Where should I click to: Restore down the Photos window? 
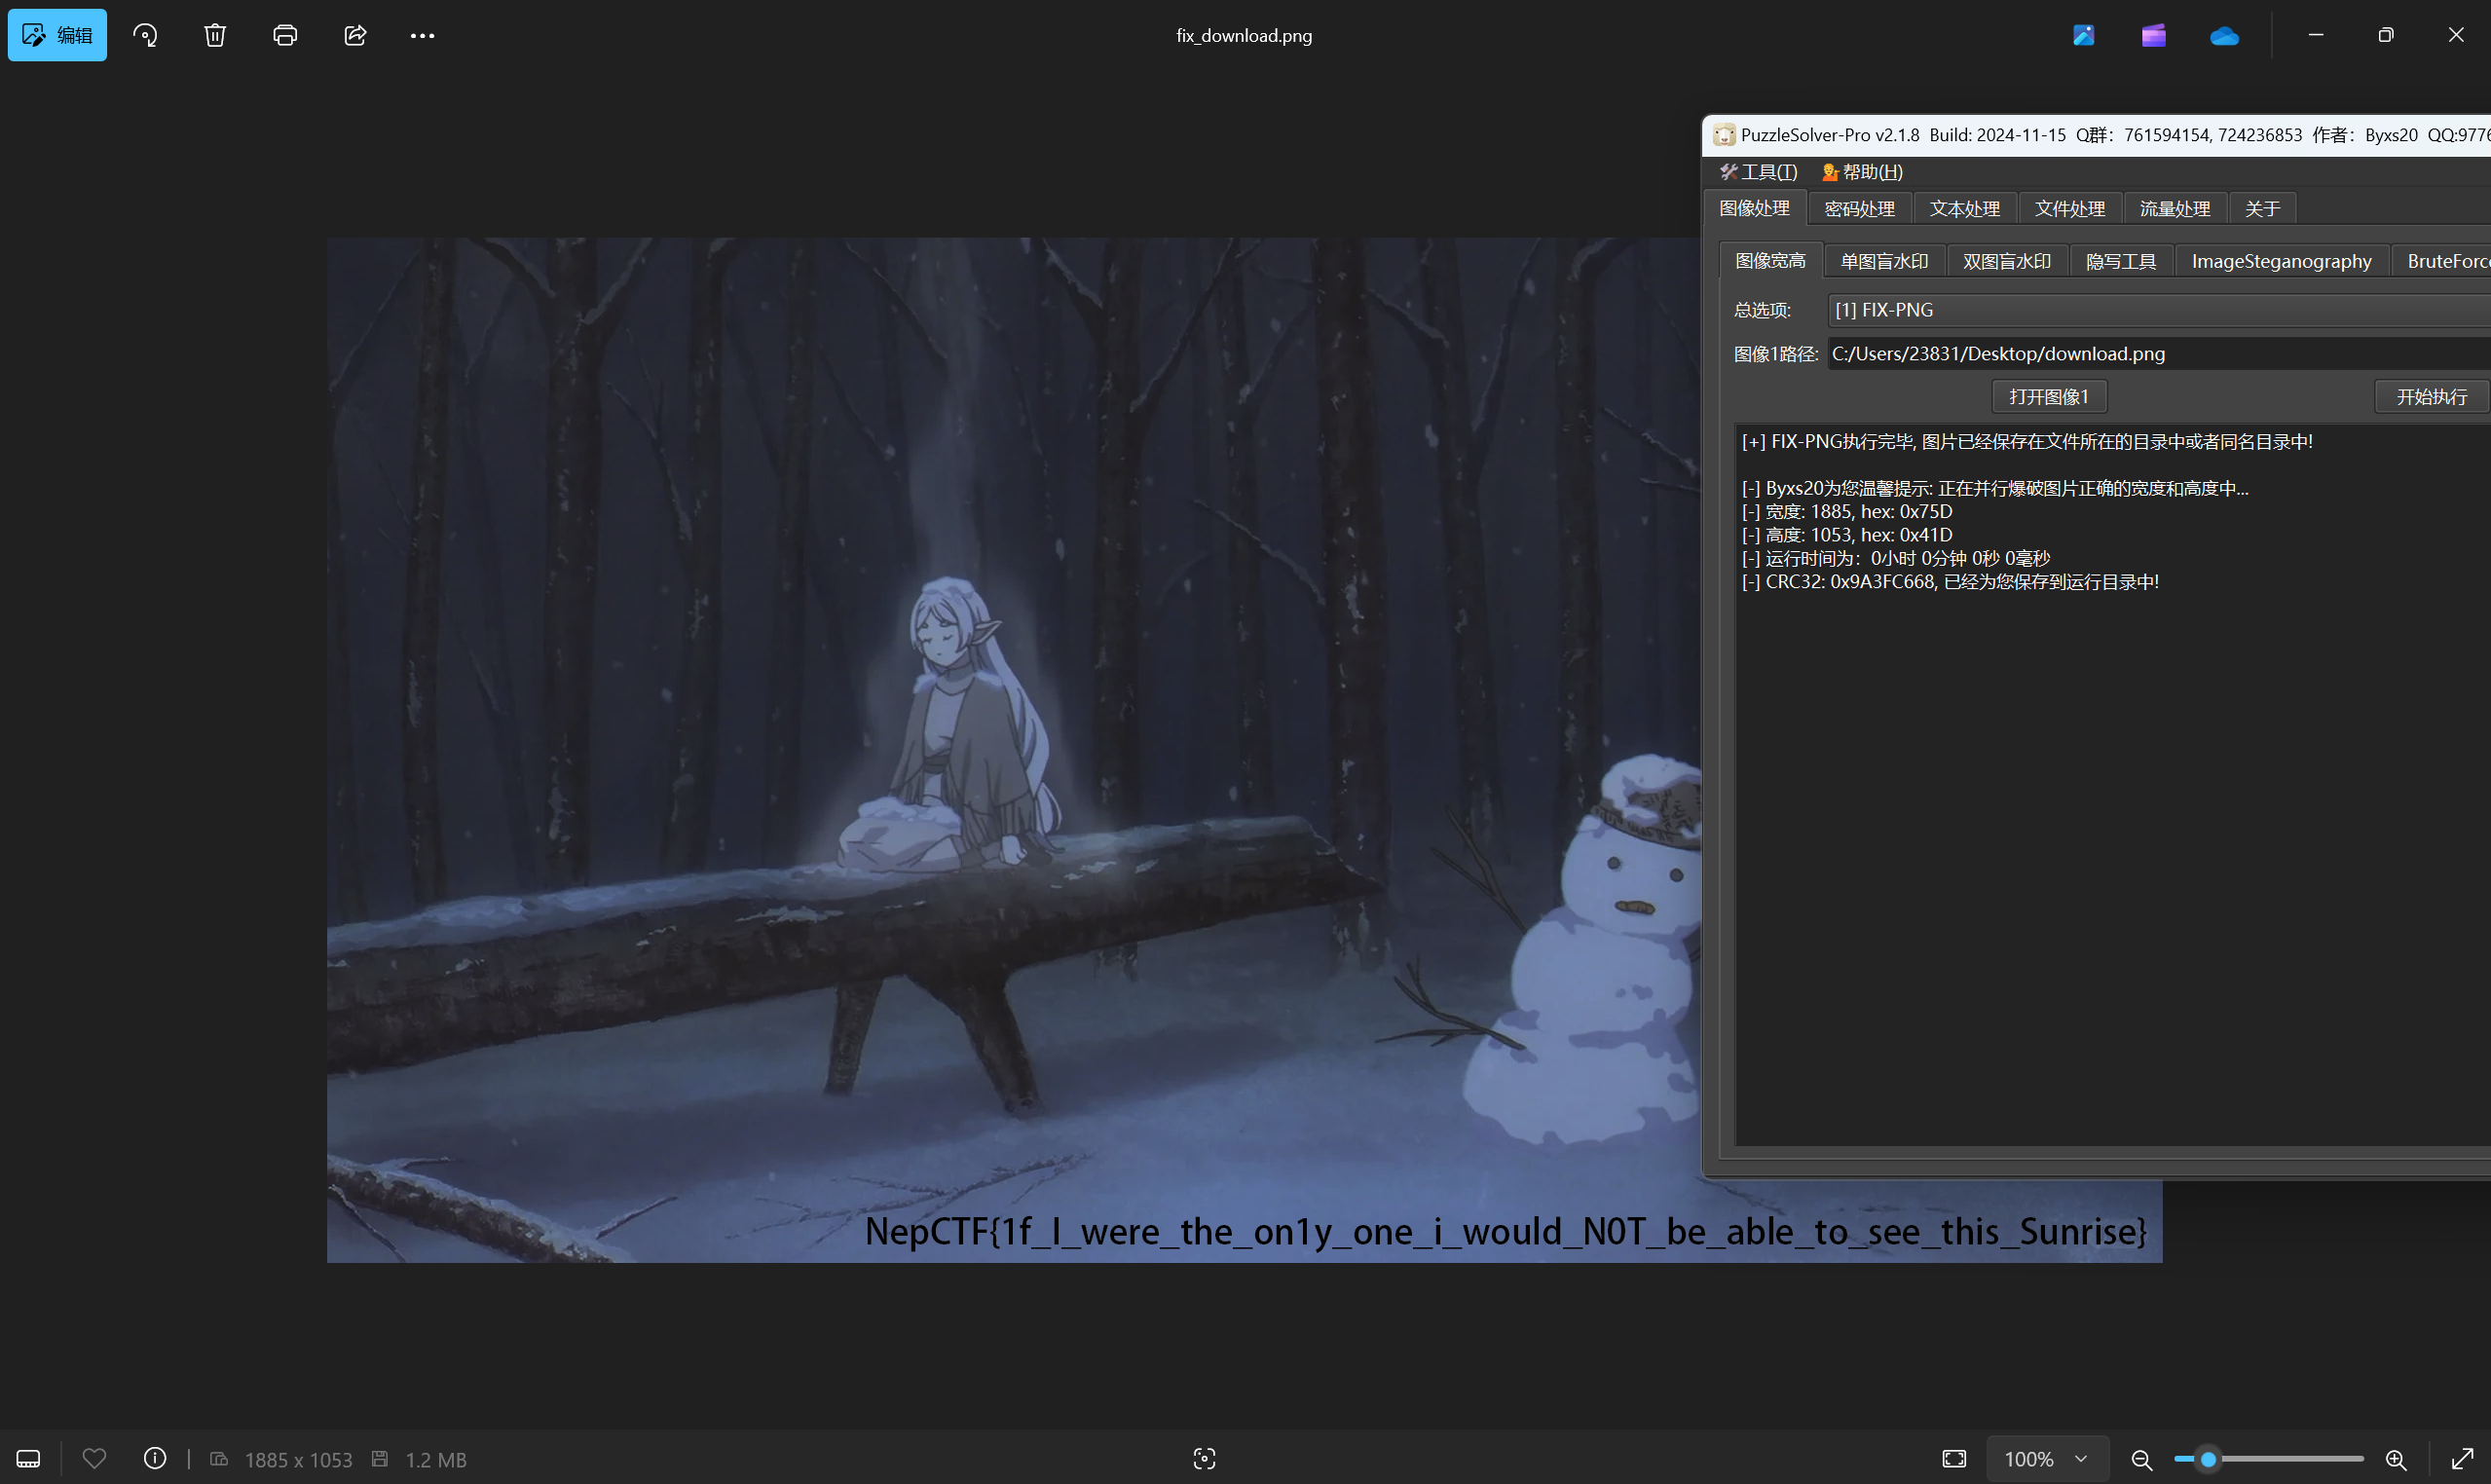[x=2386, y=35]
